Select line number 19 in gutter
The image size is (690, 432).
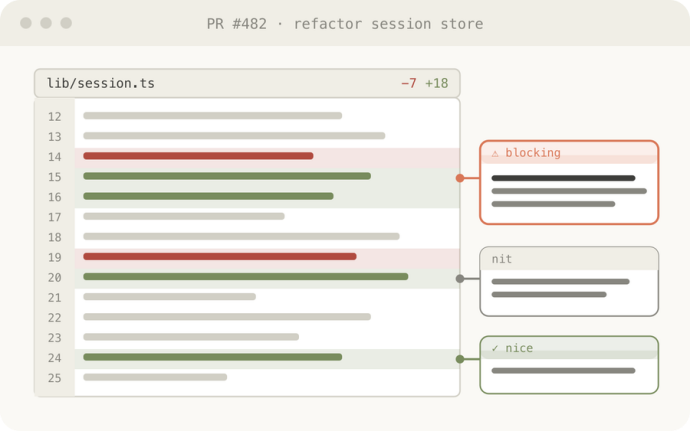click(x=55, y=257)
